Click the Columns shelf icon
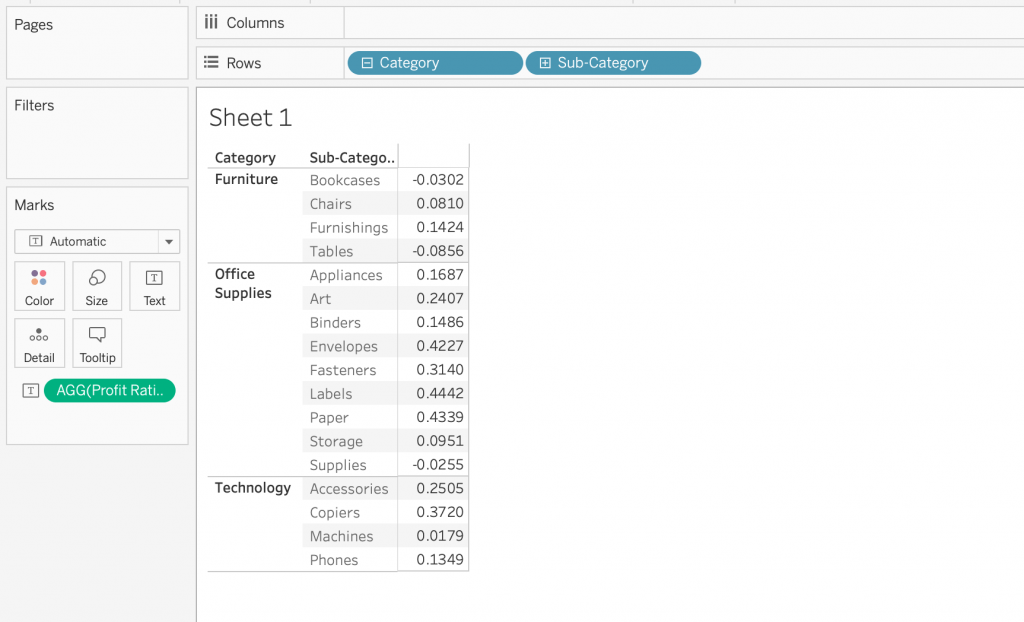Screen dimensions: 1024x622 [211, 22]
